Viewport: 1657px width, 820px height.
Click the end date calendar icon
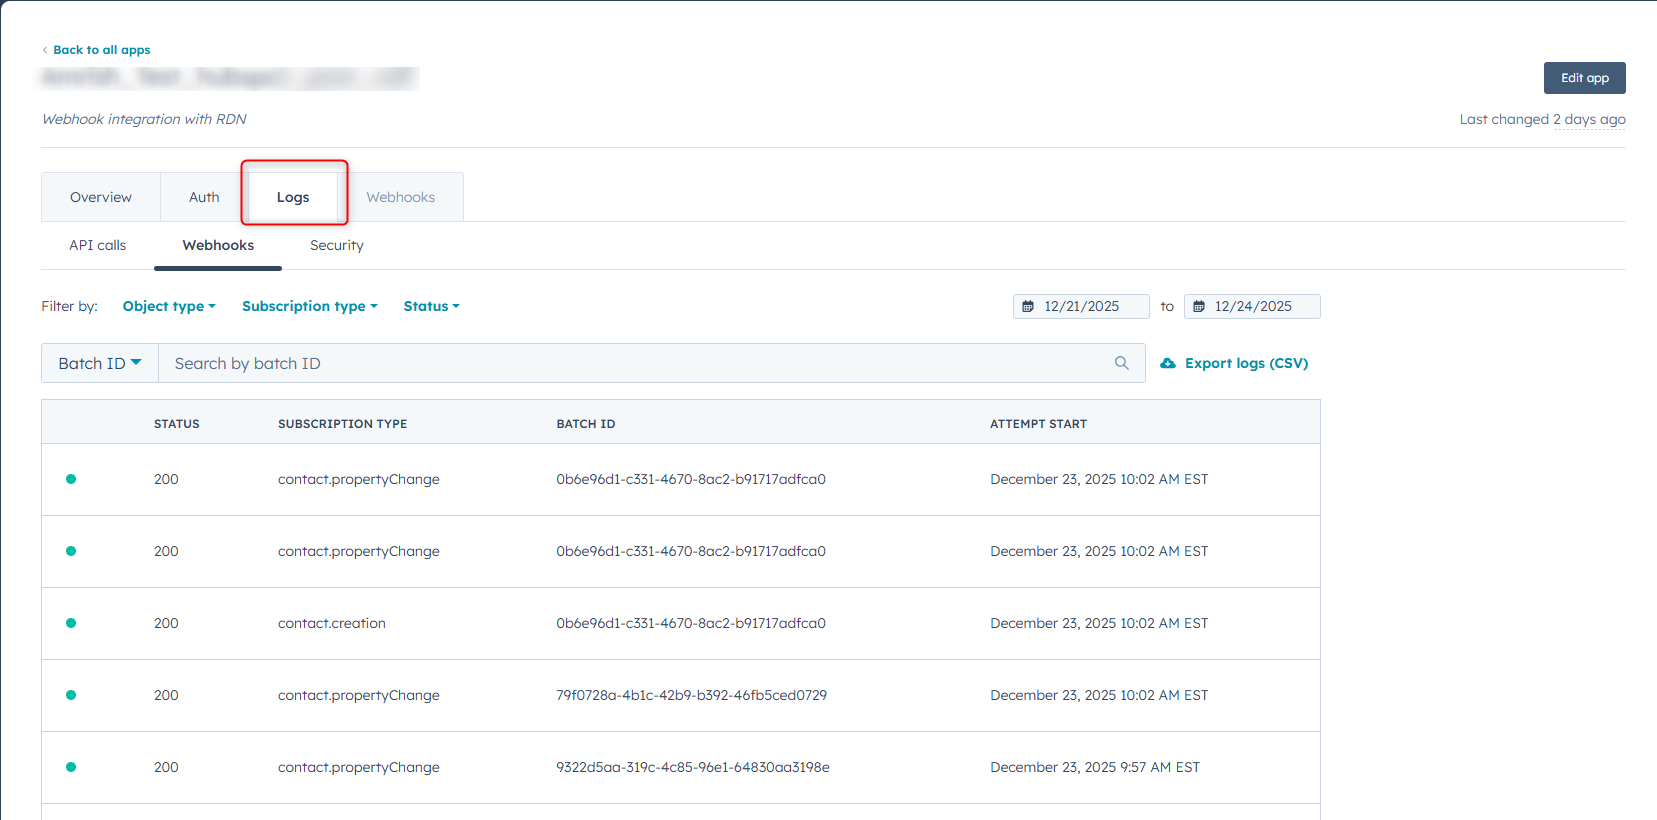coord(1199,307)
